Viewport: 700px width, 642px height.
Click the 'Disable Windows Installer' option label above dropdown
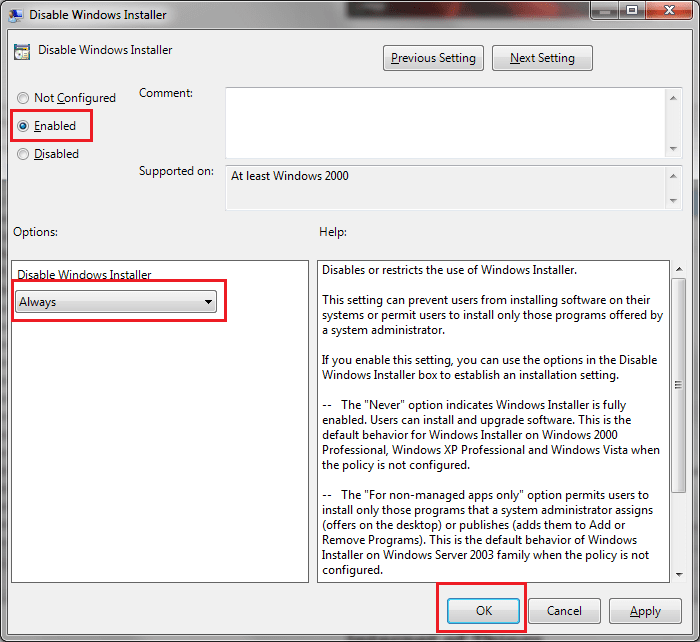84,275
